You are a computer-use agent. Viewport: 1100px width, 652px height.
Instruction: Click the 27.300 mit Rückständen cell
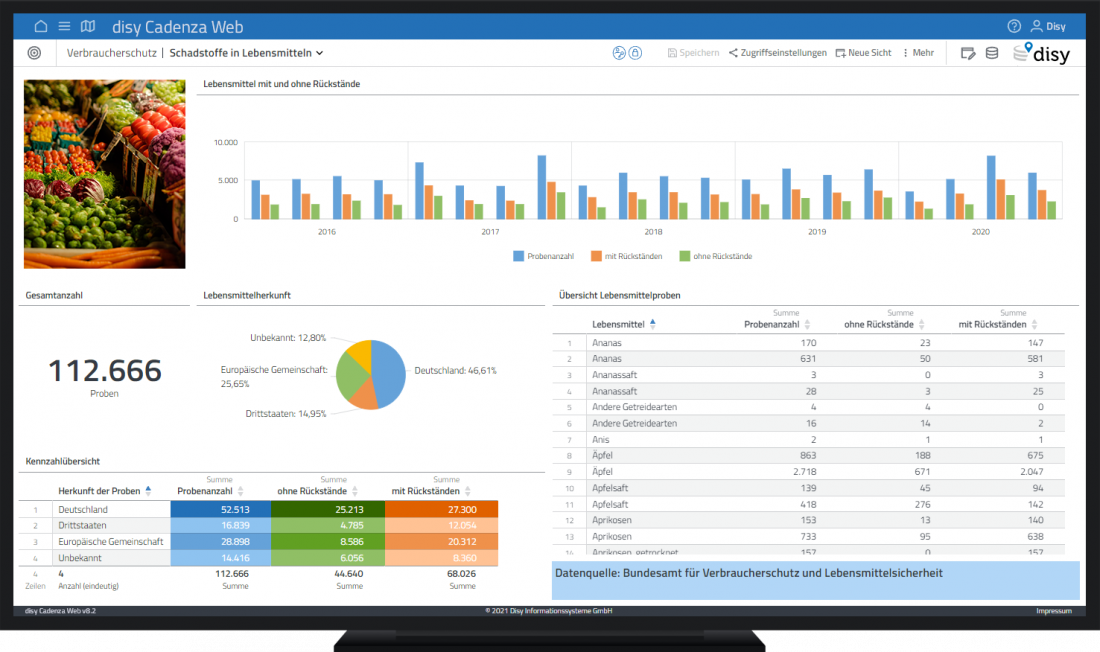point(441,510)
